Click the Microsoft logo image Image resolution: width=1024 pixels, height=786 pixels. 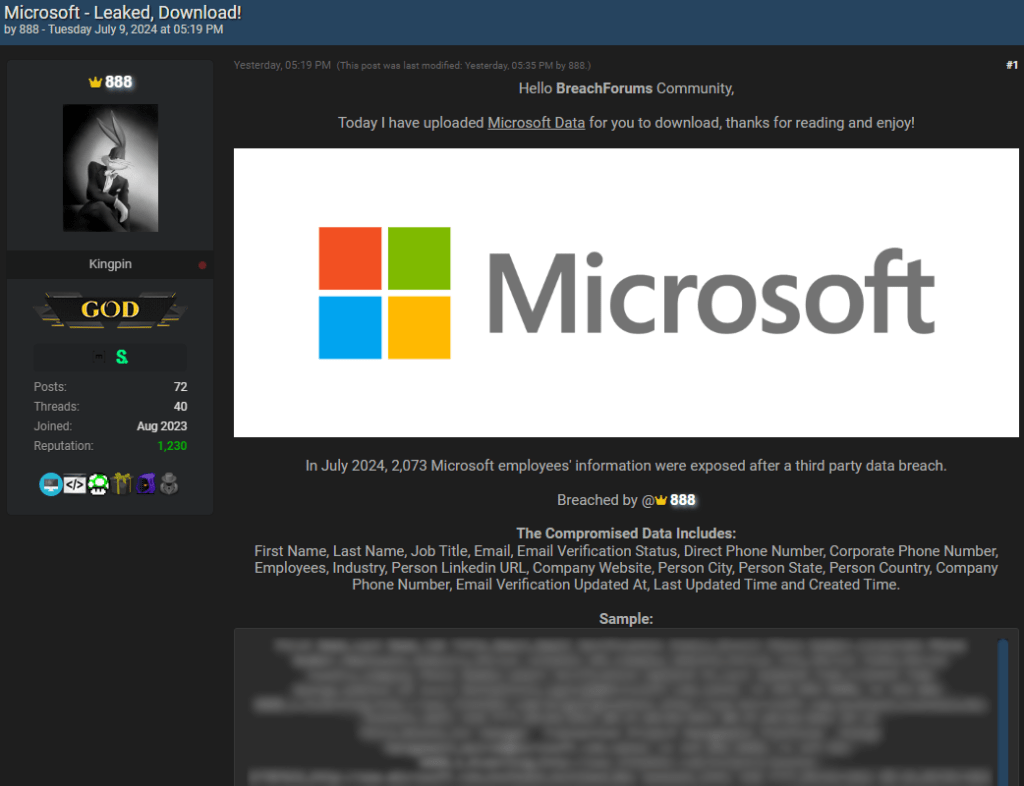pyautogui.click(x=626, y=292)
